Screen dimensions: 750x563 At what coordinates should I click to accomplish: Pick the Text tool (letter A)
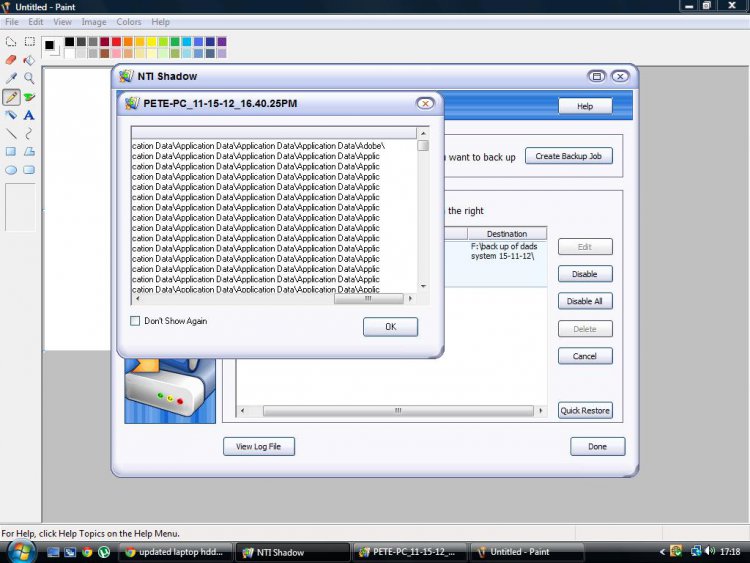pos(30,115)
